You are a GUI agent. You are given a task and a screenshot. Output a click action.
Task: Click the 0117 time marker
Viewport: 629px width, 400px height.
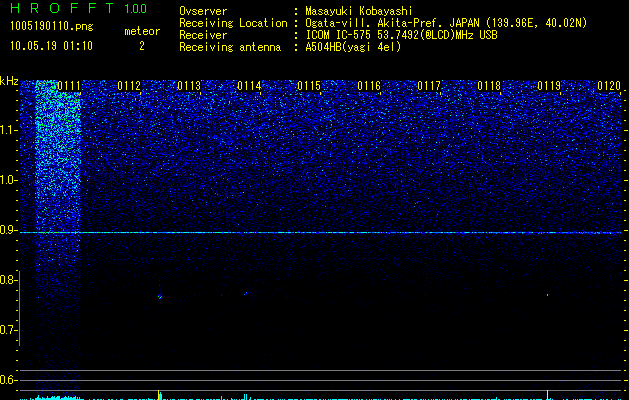pyautogui.click(x=429, y=86)
